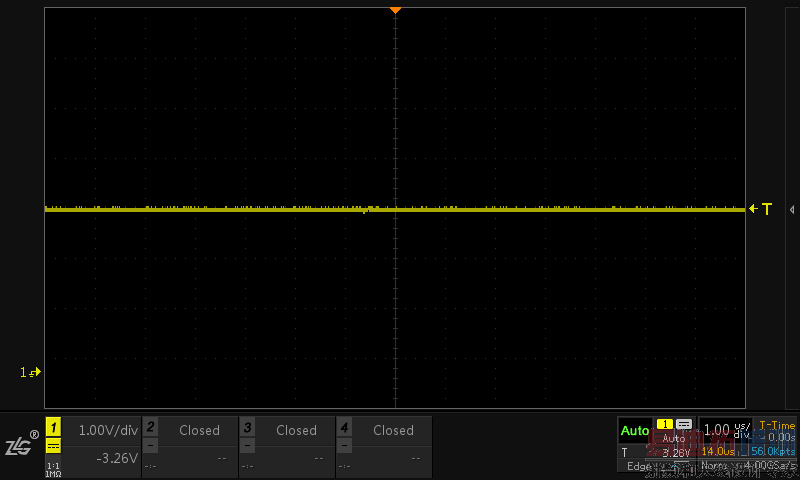The width and height of the screenshot is (800, 480).
Task: Click the channel 1 ground level marker
Action: pos(30,372)
